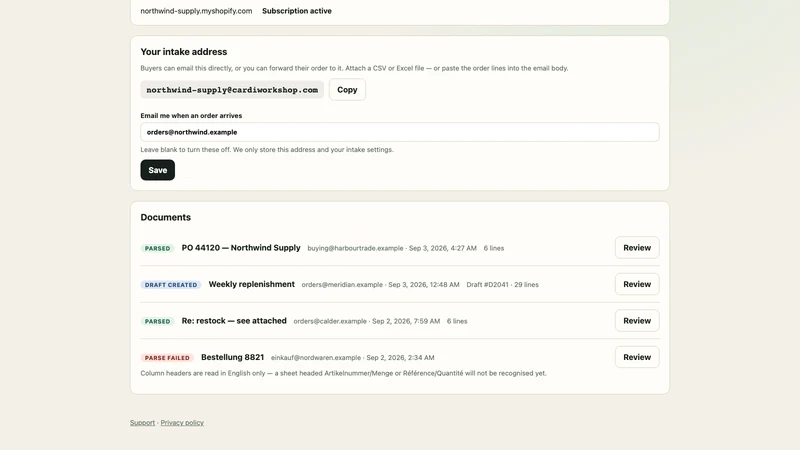Viewport: 800px width, 450px height.
Task: Review the Re: restock document
Action: (637, 321)
